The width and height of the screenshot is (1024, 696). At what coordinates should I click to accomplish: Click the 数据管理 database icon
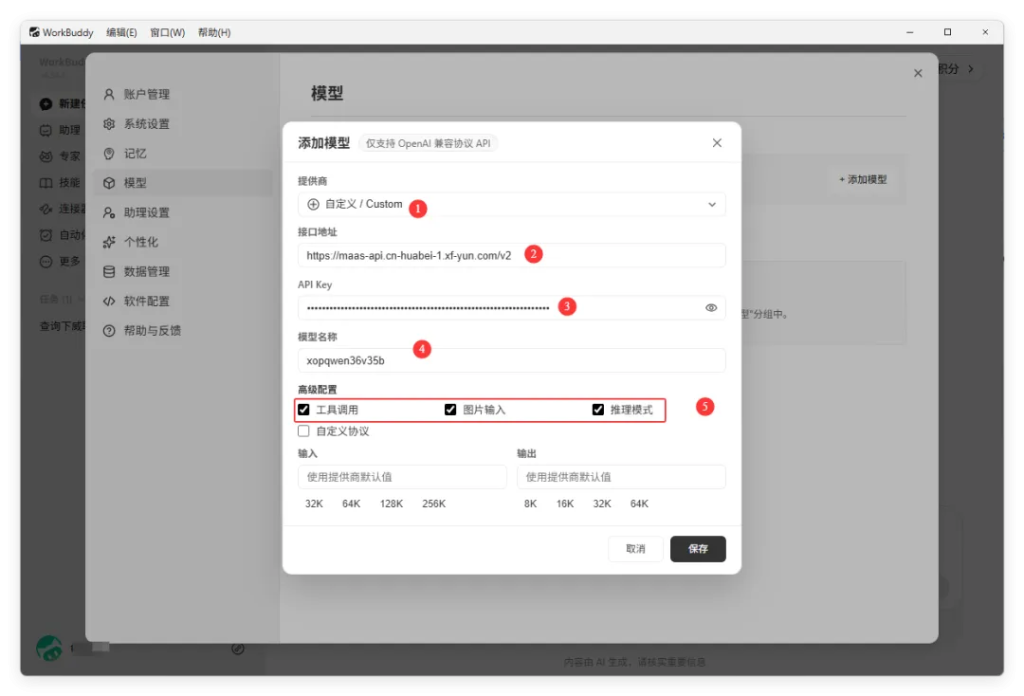coord(109,272)
